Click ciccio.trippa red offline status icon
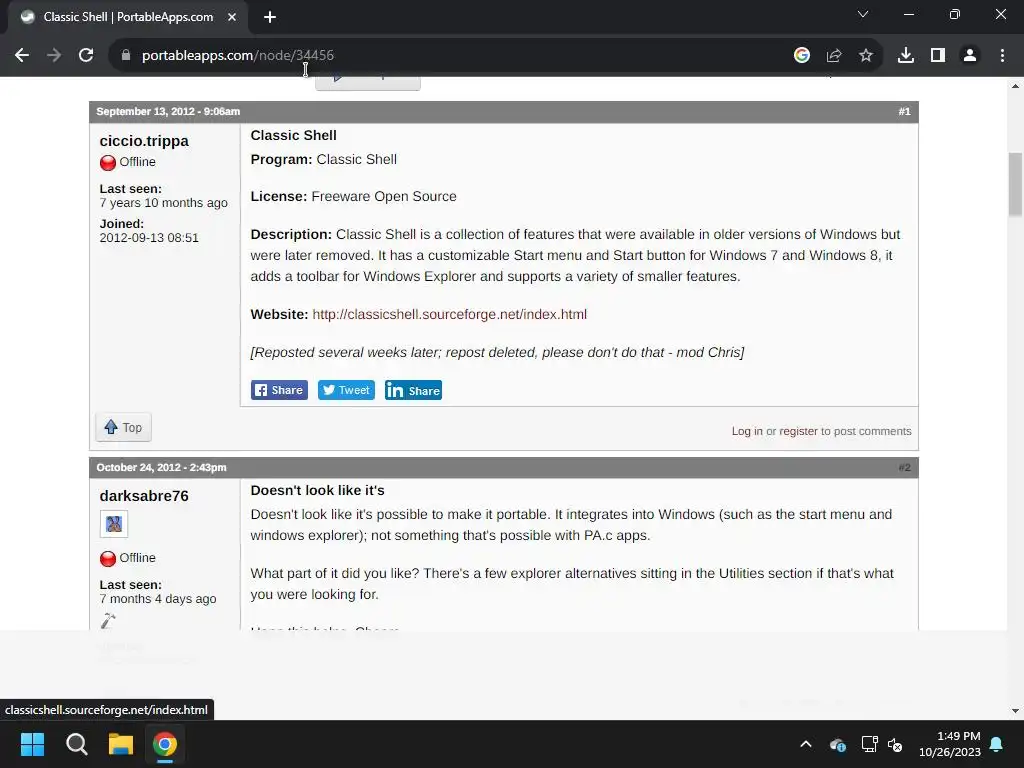Screen dimensions: 1024x768 click(x=108, y=162)
